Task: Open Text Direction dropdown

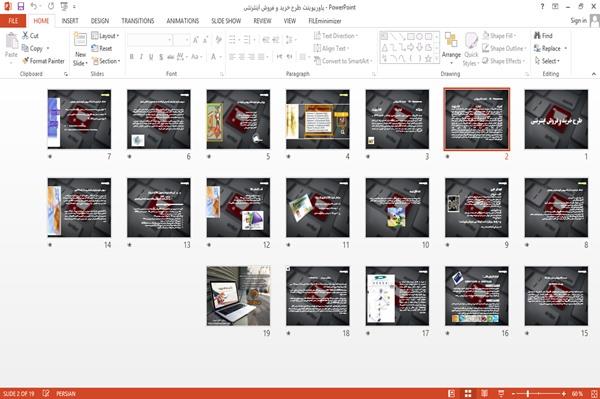Action: (336, 36)
